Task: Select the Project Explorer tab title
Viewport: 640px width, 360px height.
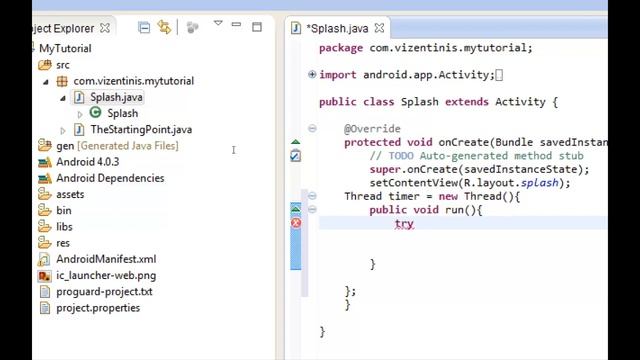Action: tap(63, 28)
